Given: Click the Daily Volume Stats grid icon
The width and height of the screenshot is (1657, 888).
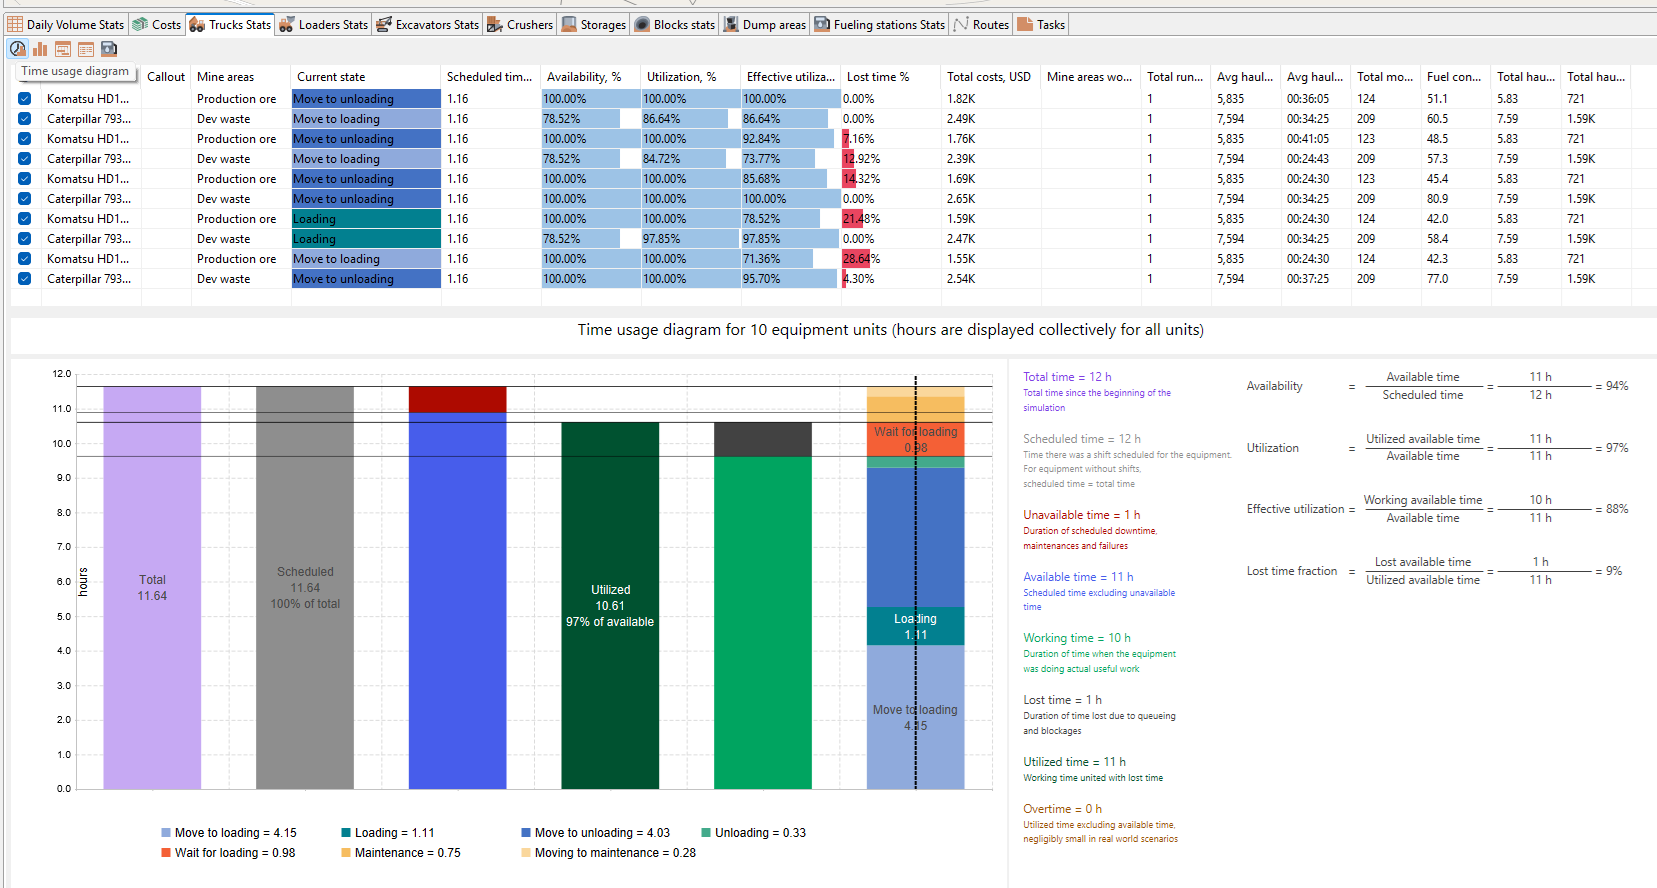Looking at the screenshot, I should tap(15, 24).
